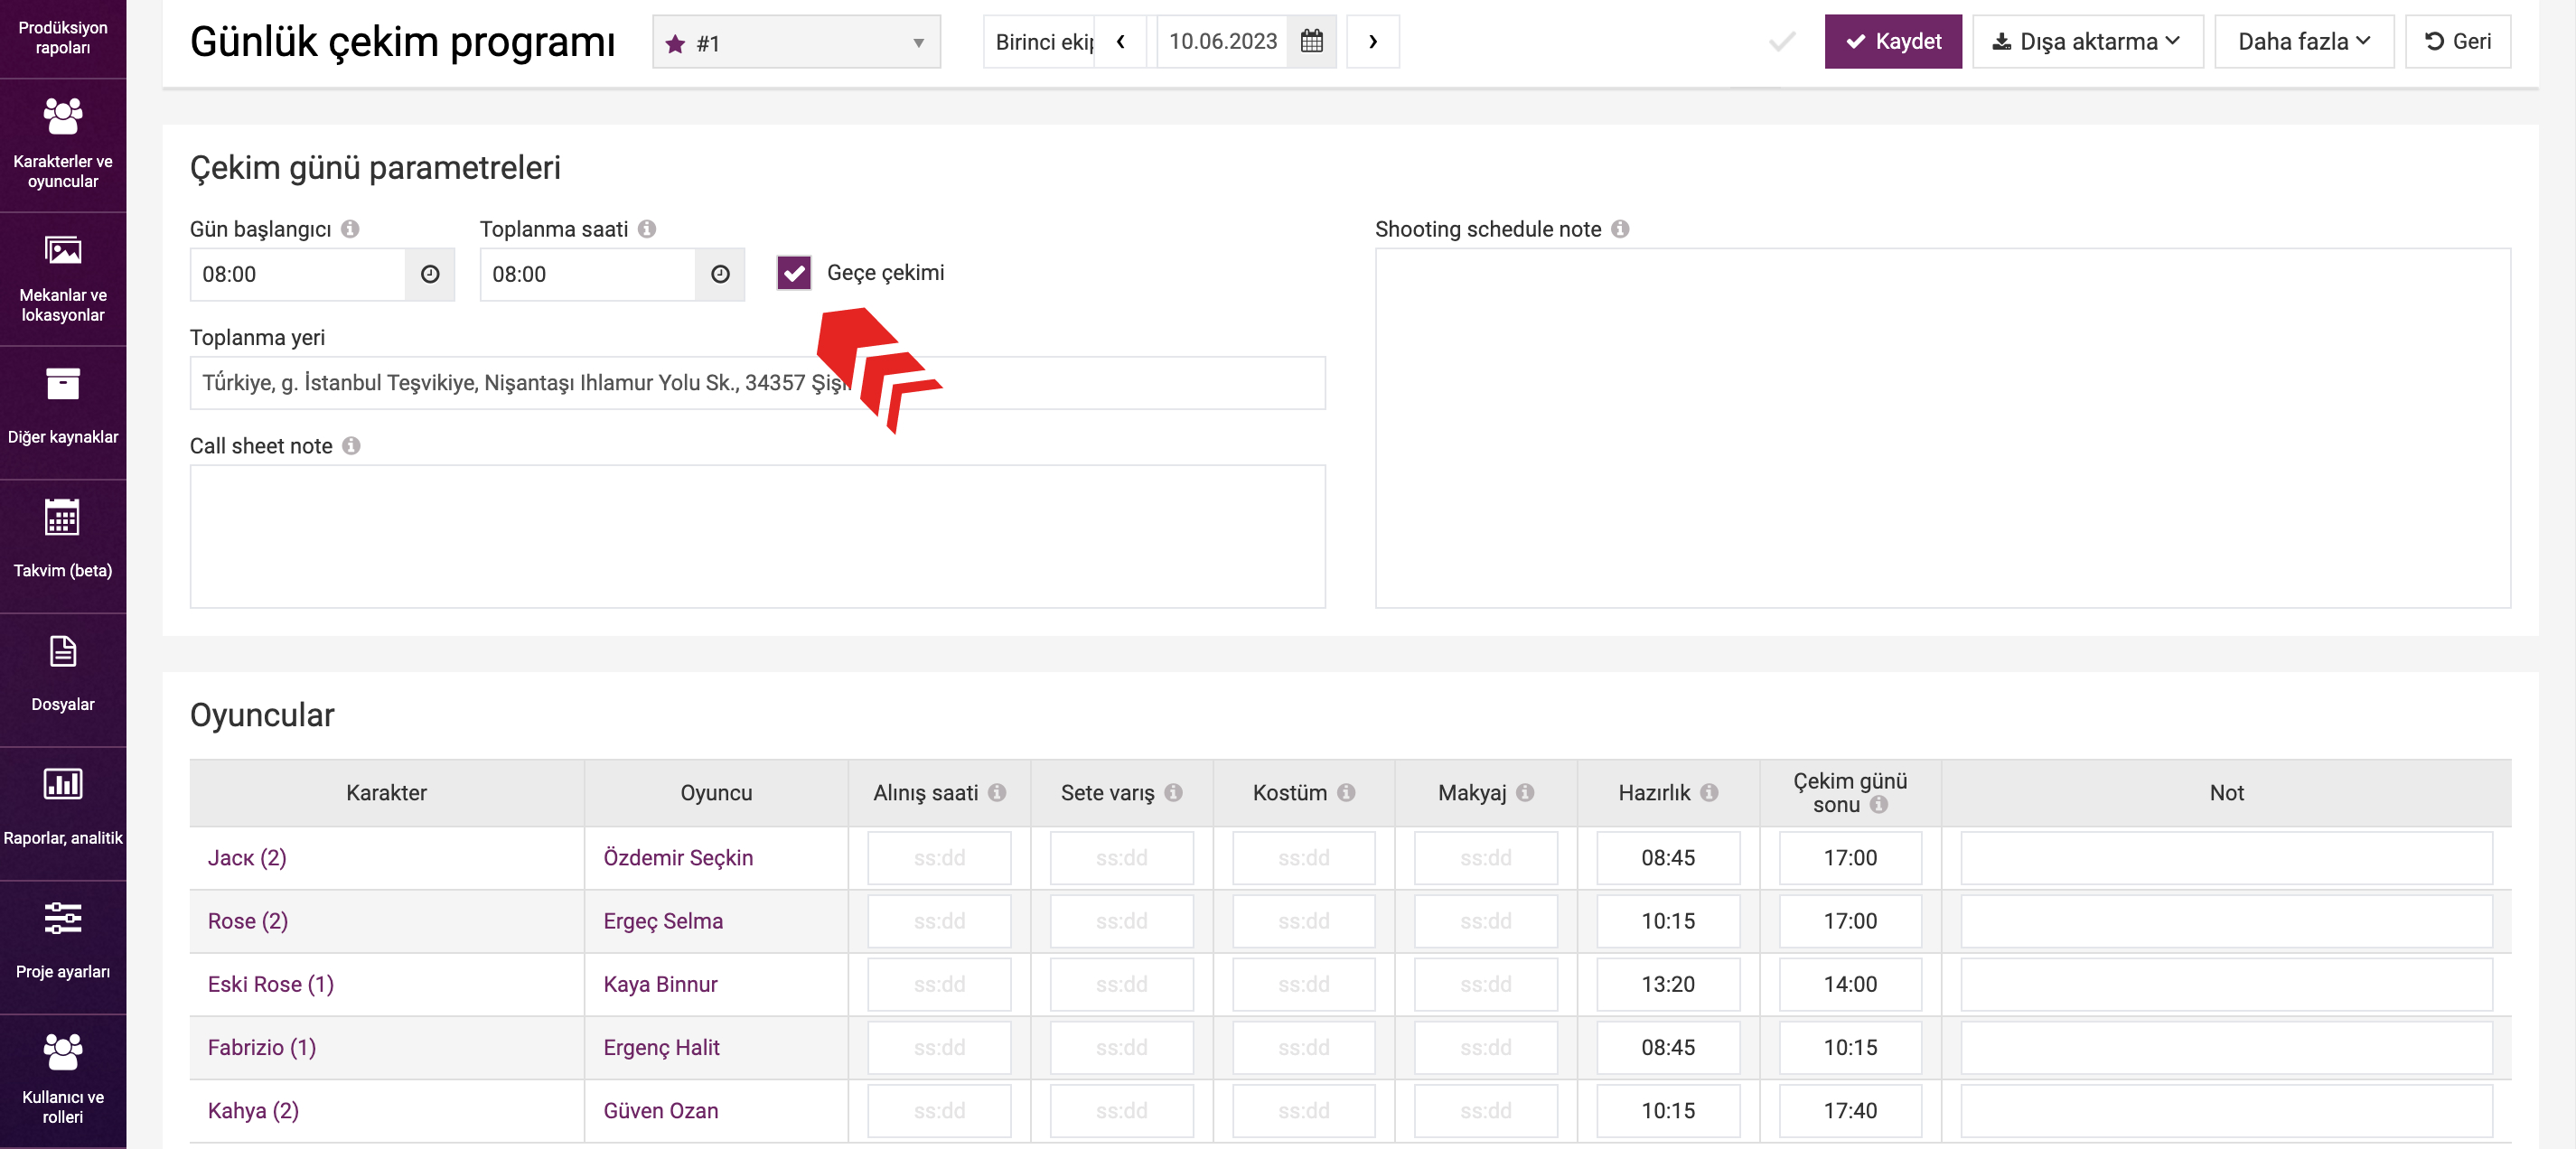The height and width of the screenshot is (1149, 2576).
Task: Click info icon in Kostüm header
Action: point(1346,792)
